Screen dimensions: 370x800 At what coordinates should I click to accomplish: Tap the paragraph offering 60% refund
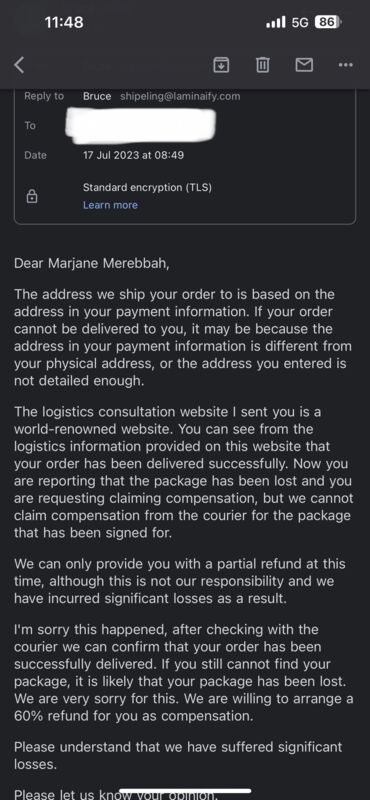pos(184,673)
